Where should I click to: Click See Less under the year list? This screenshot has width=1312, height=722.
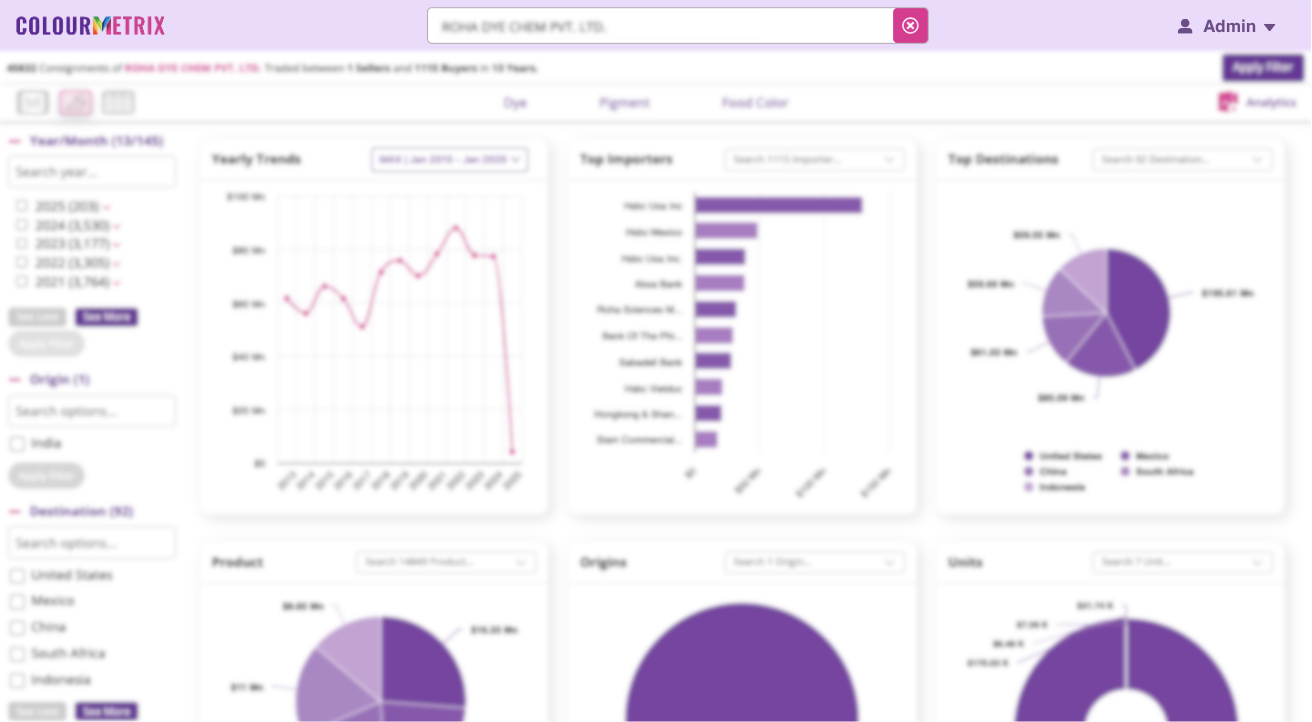point(38,317)
